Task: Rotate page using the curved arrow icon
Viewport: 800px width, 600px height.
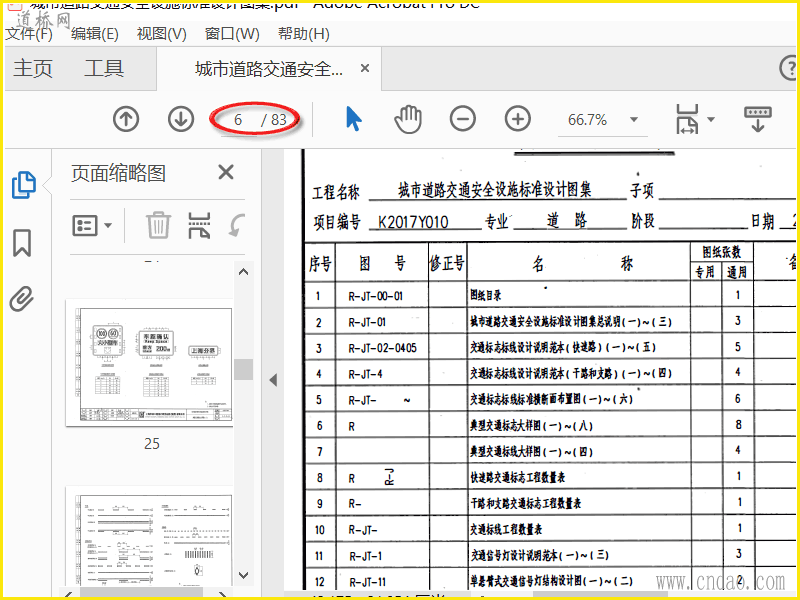Action: point(236,225)
